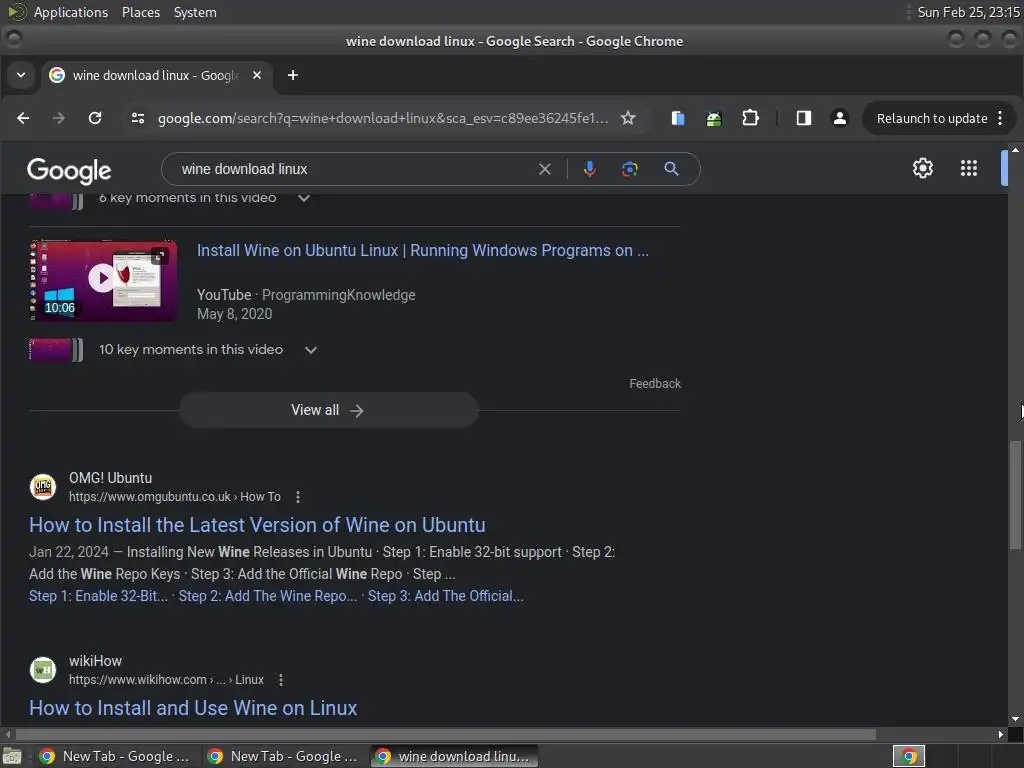Image resolution: width=1024 pixels, height=768 pixels.
Task: Select wine download linu... taskbar entry
Action: click(455, 756)
